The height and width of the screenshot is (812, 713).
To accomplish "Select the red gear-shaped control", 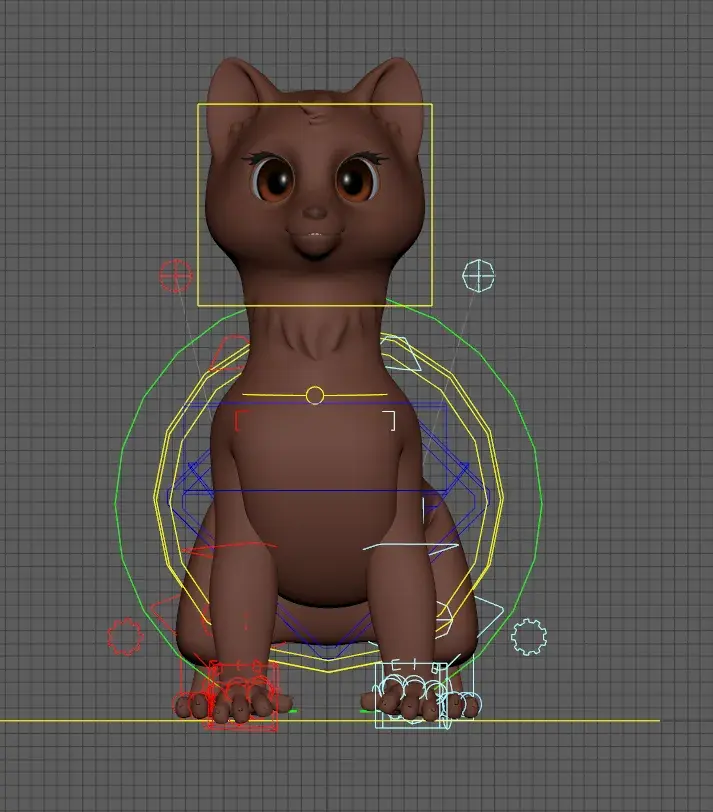I will [x=125, y=637].
